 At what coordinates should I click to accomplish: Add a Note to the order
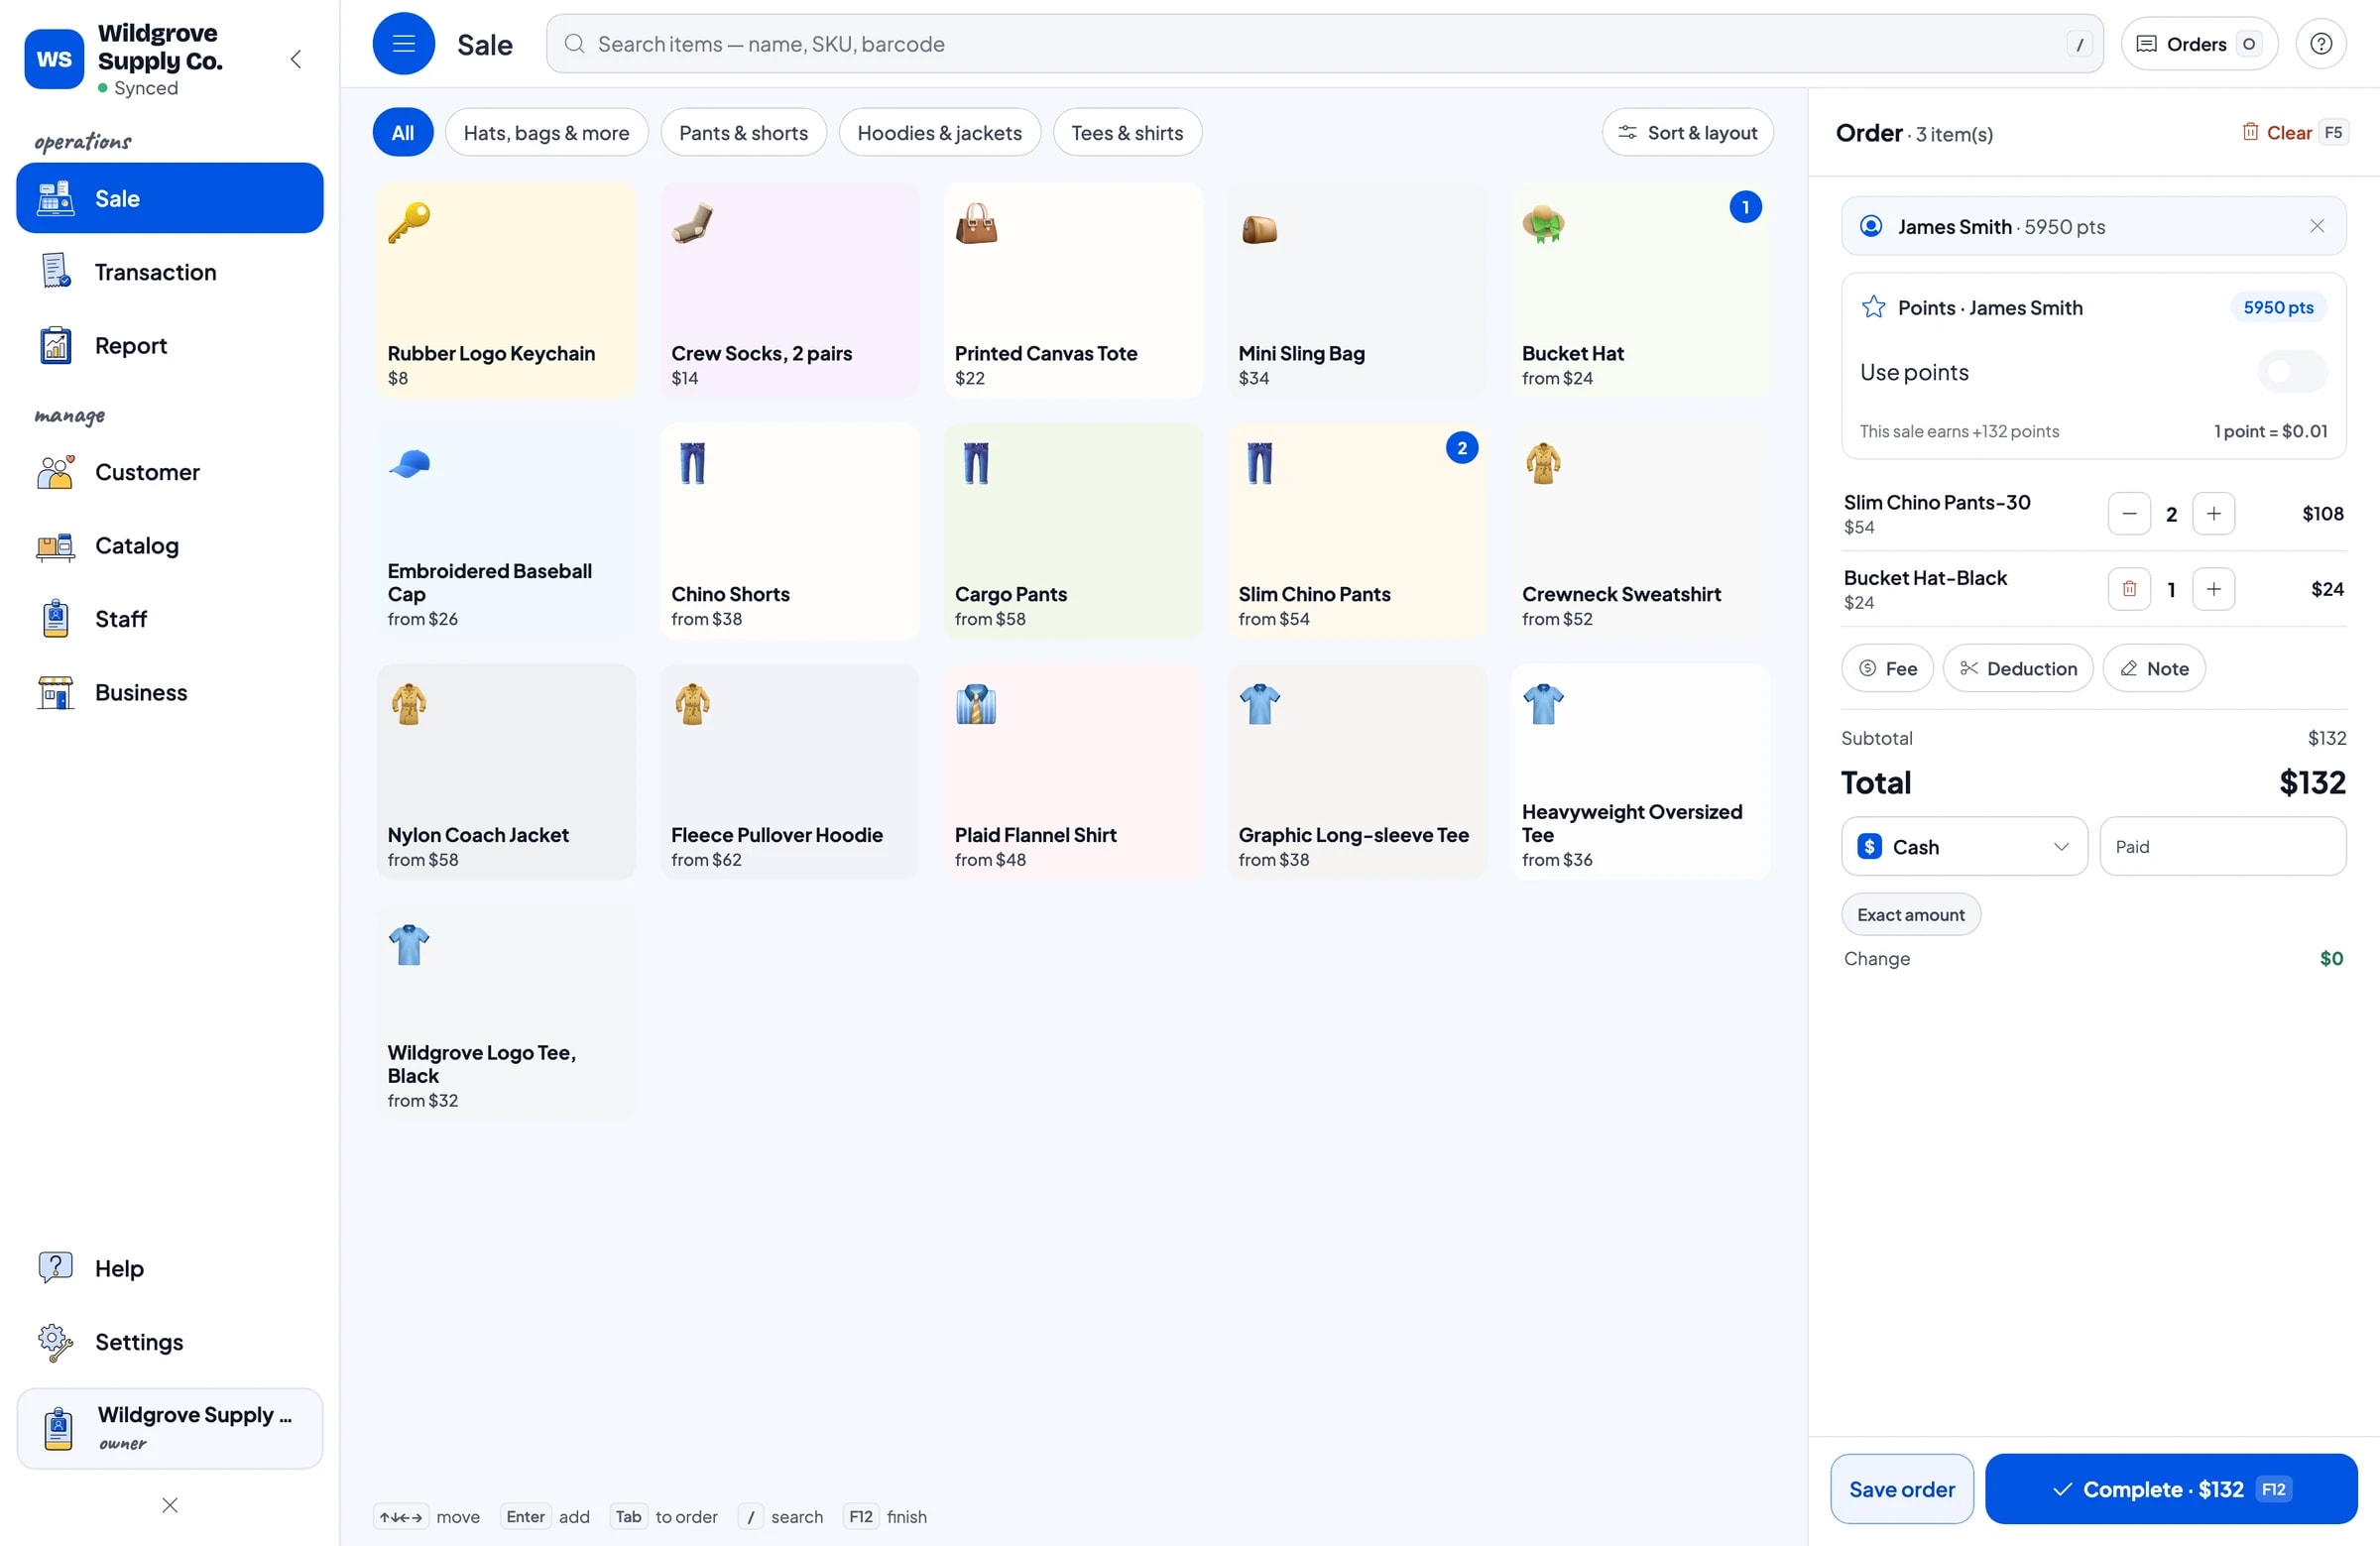[x=2153, y=668]
